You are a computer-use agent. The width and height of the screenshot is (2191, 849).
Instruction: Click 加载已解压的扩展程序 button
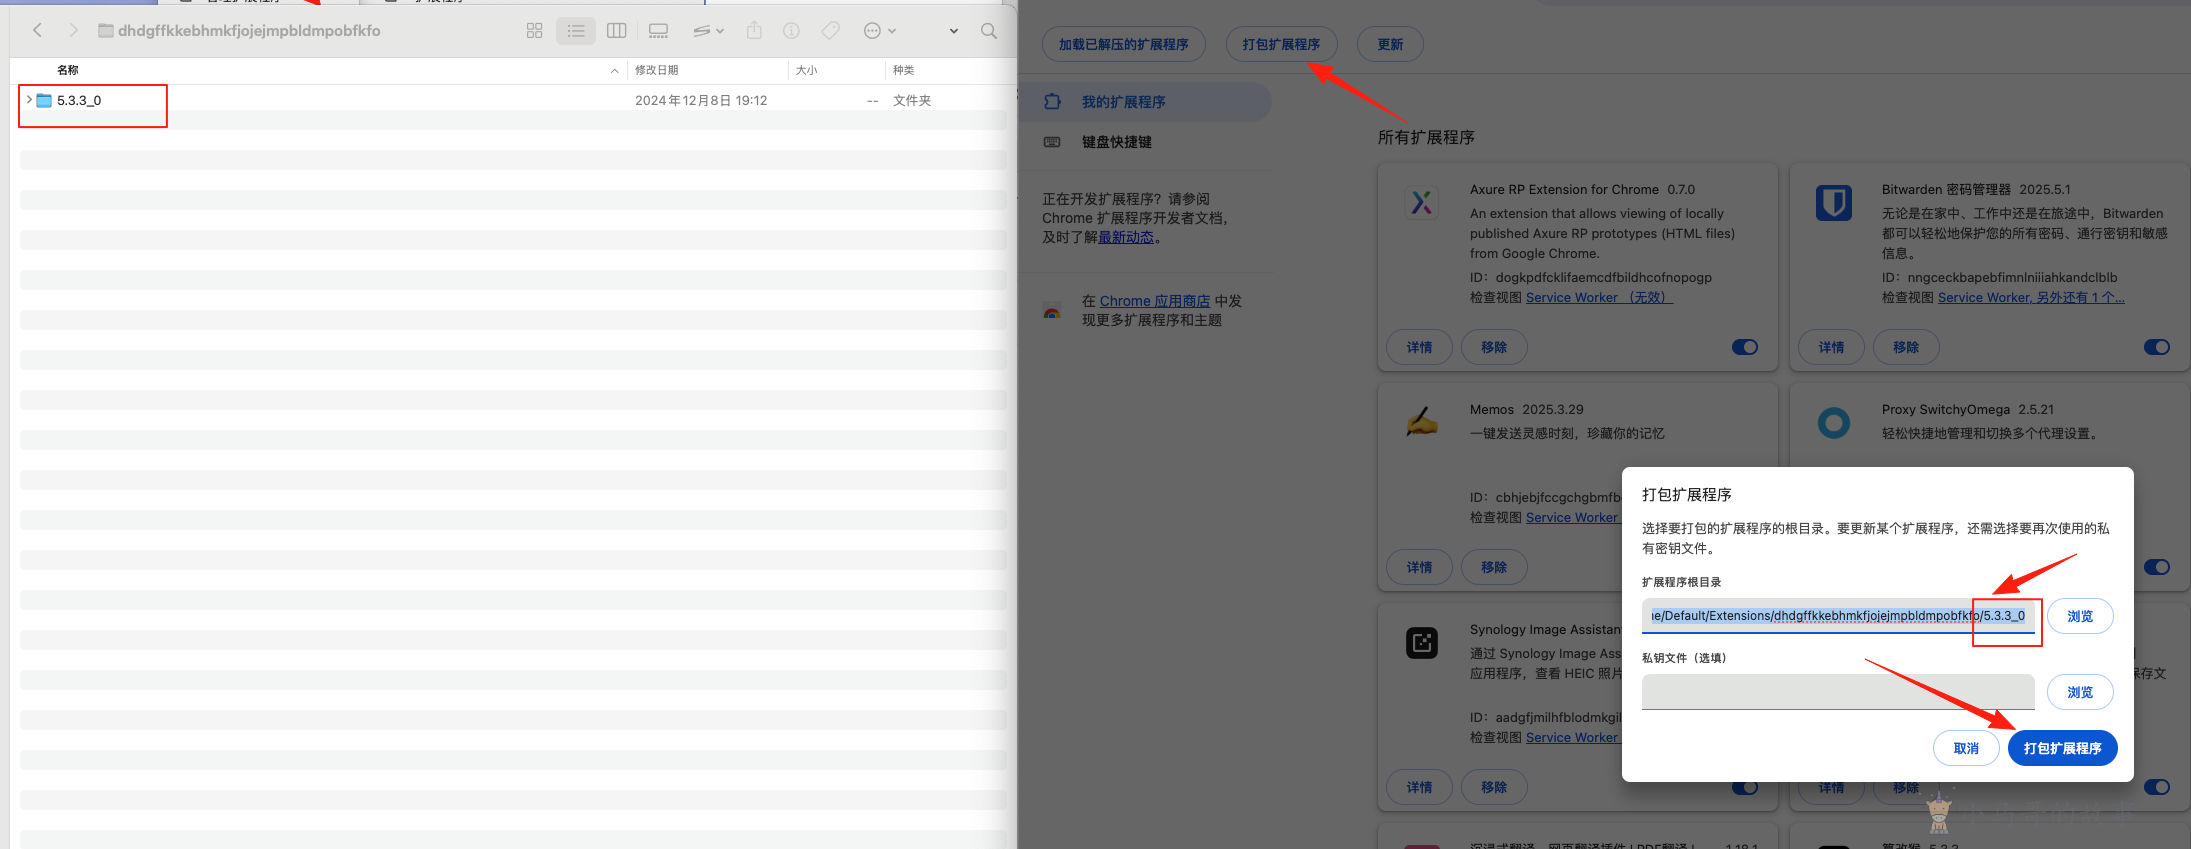click(x=1124, y=44)
